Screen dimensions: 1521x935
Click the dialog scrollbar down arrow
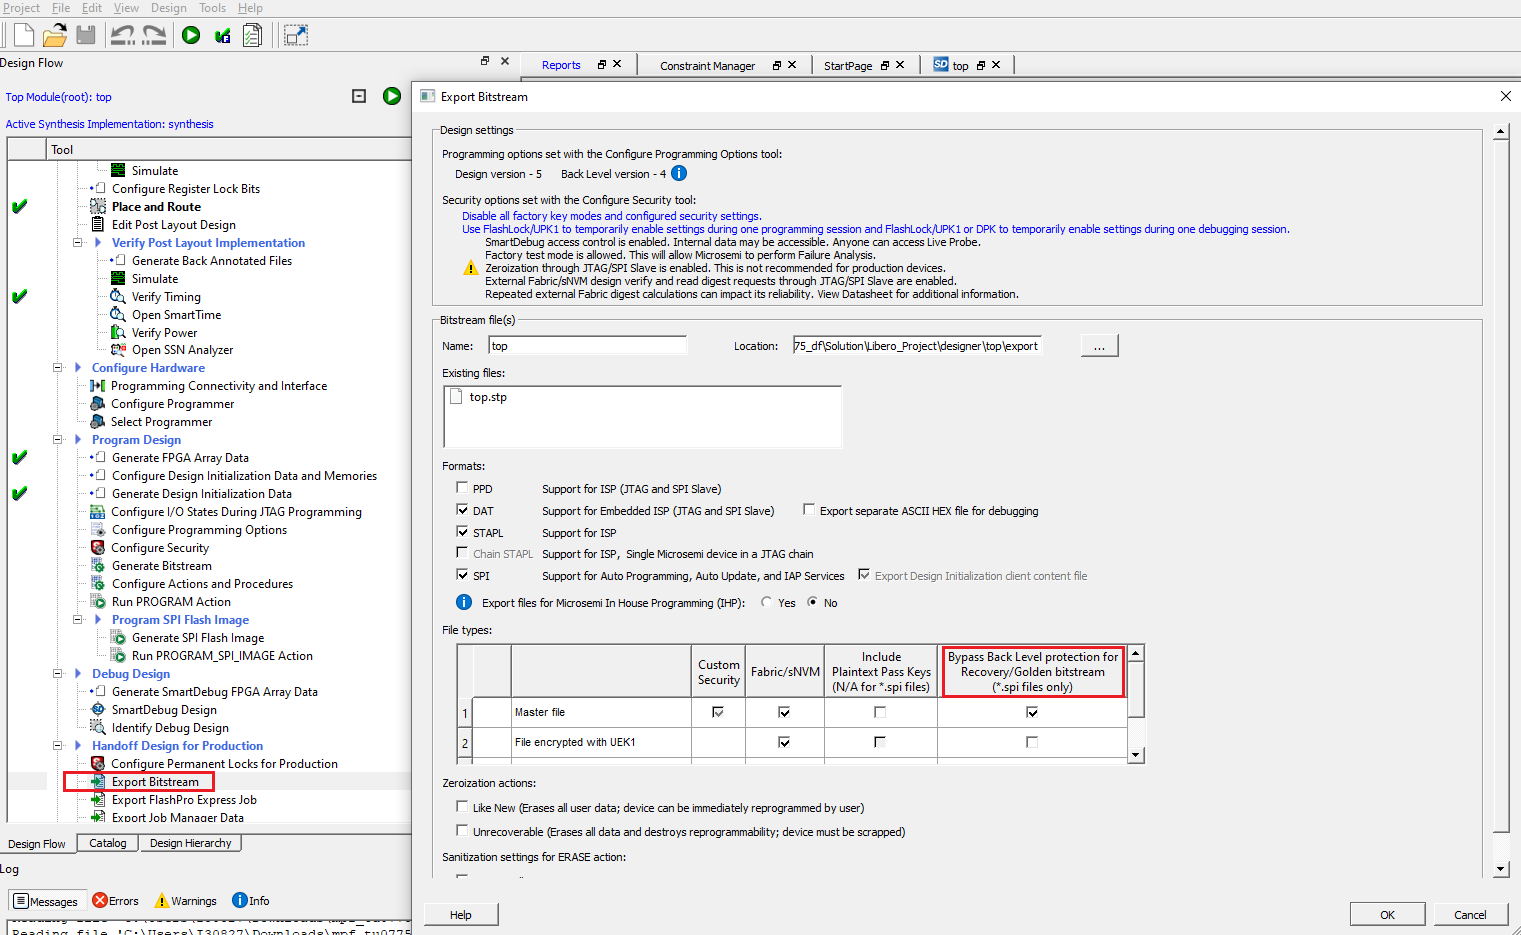pos(1500,870)
